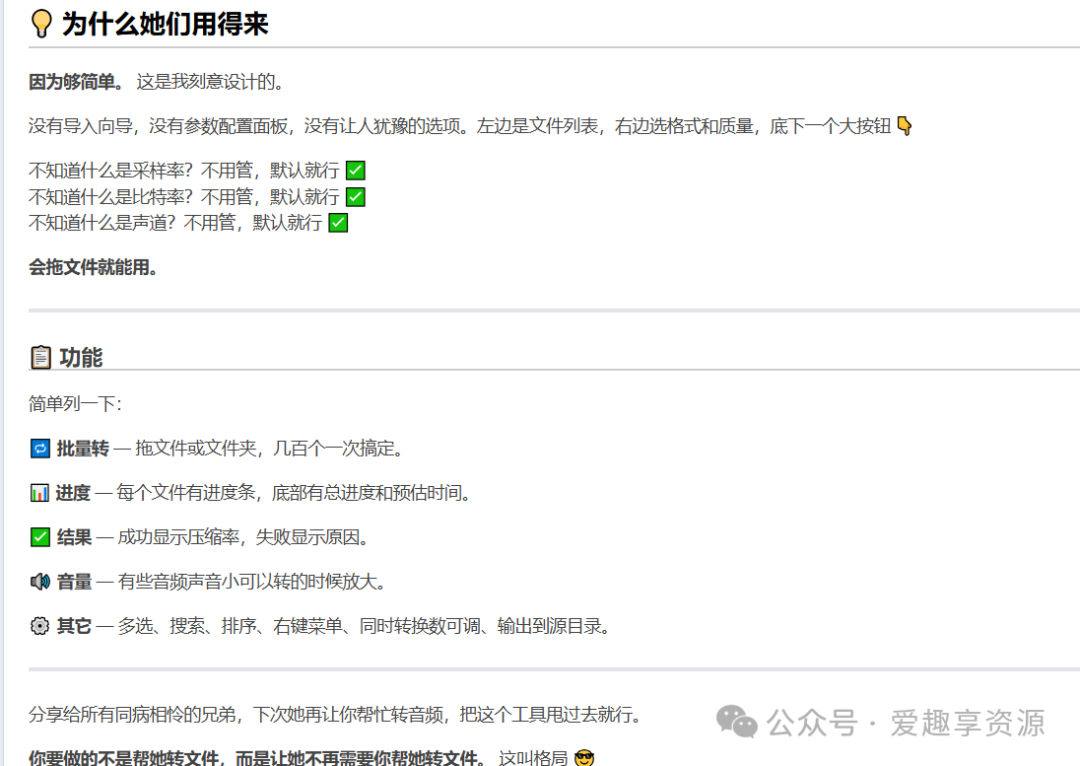This screenshot has width=1080, height=766.
Task: Click the clipboard emoji beside 功能 heading
Action: tap(41, 357)
